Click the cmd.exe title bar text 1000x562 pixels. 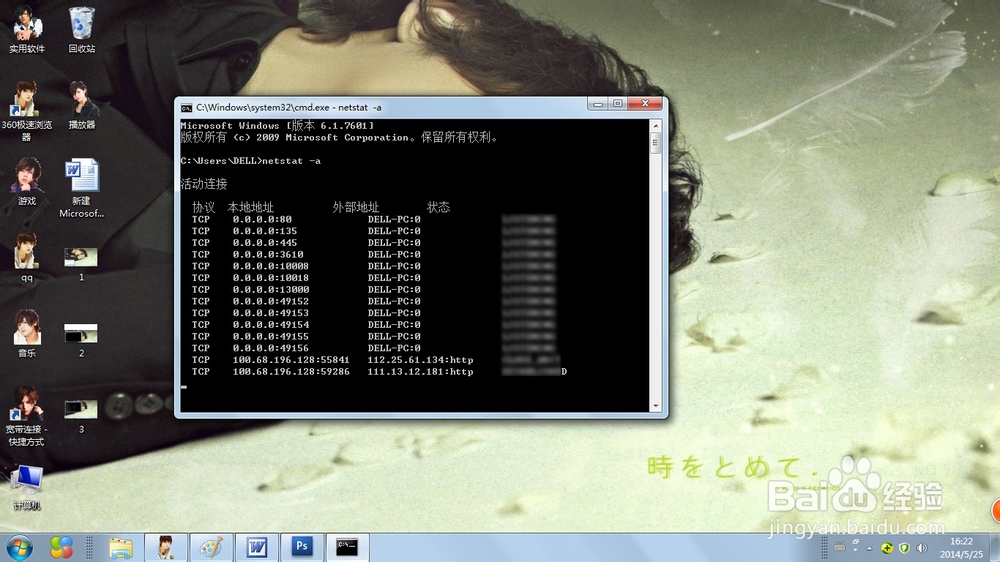click(289, 108)
